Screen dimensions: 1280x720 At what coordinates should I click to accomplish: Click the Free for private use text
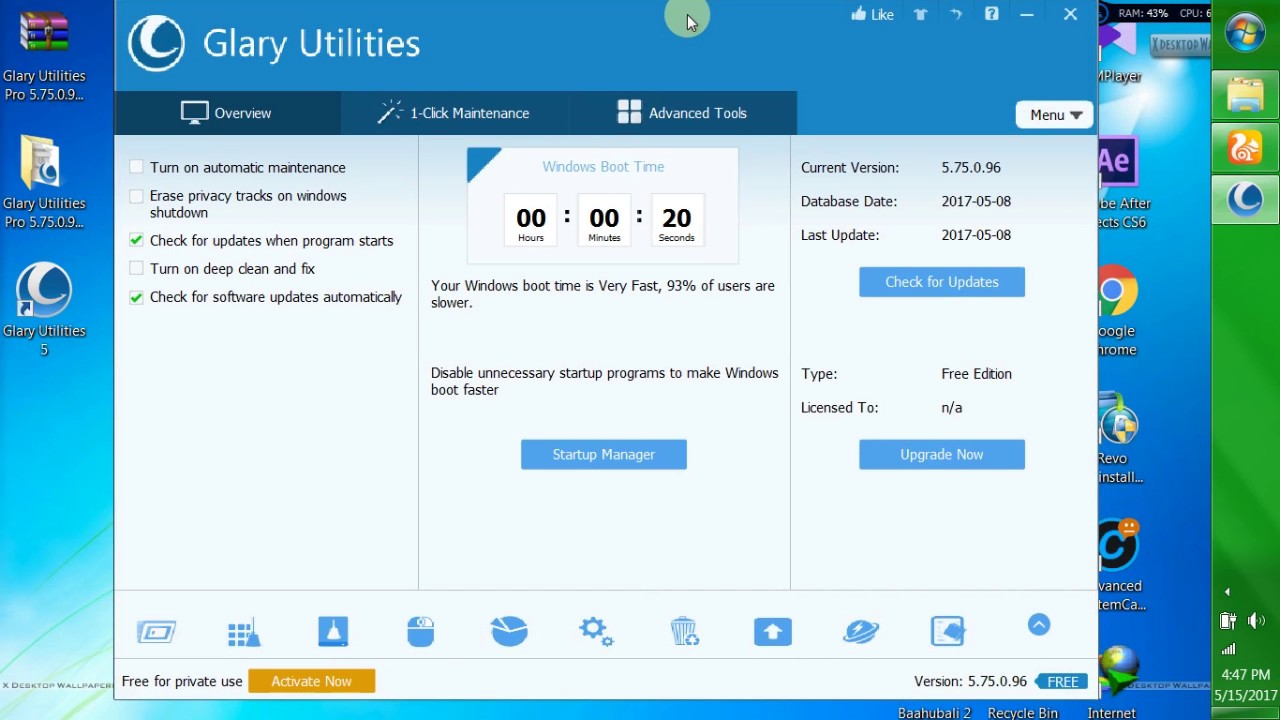point(182,681)
